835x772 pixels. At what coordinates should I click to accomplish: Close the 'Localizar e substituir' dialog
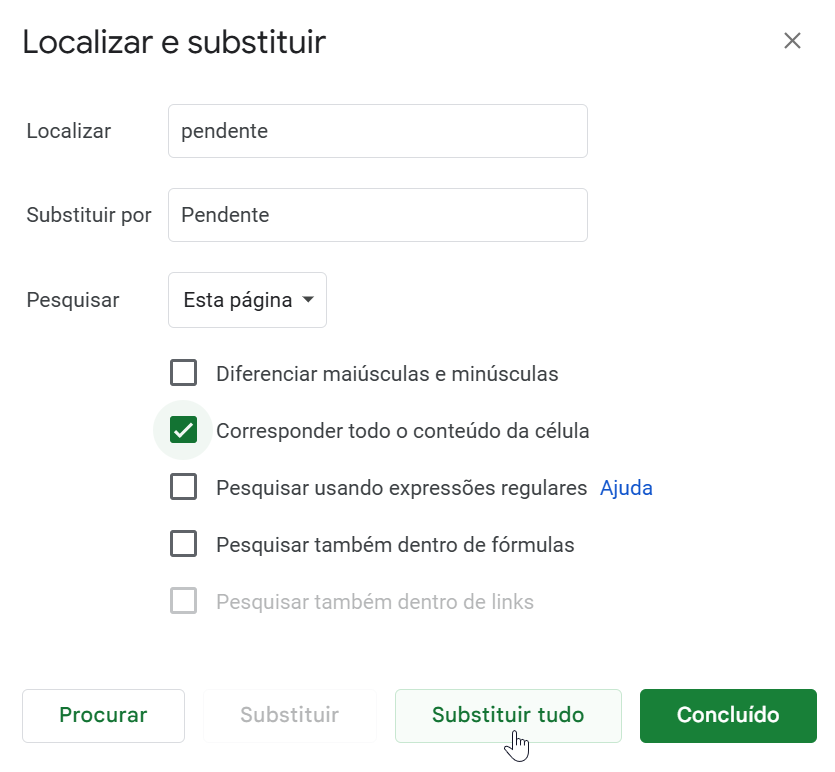coord(792,41)
